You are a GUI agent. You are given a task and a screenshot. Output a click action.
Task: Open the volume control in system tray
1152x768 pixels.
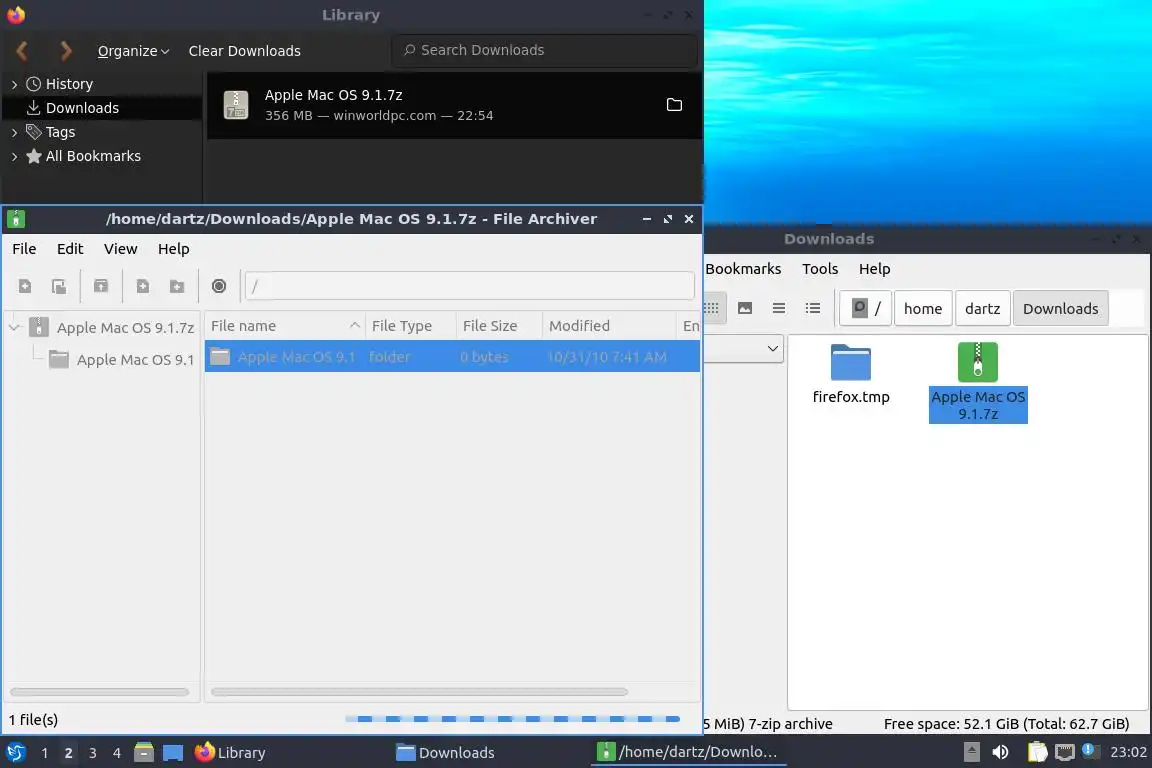point(1001,753)
